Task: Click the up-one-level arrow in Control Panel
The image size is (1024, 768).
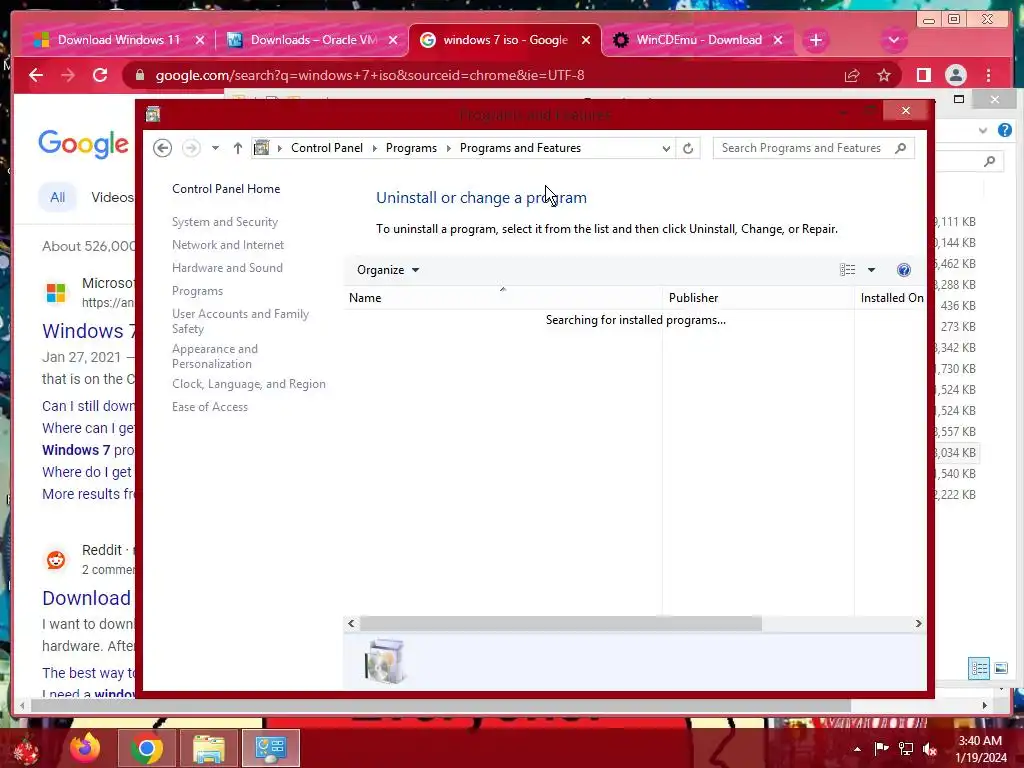Action: [238, 148]
